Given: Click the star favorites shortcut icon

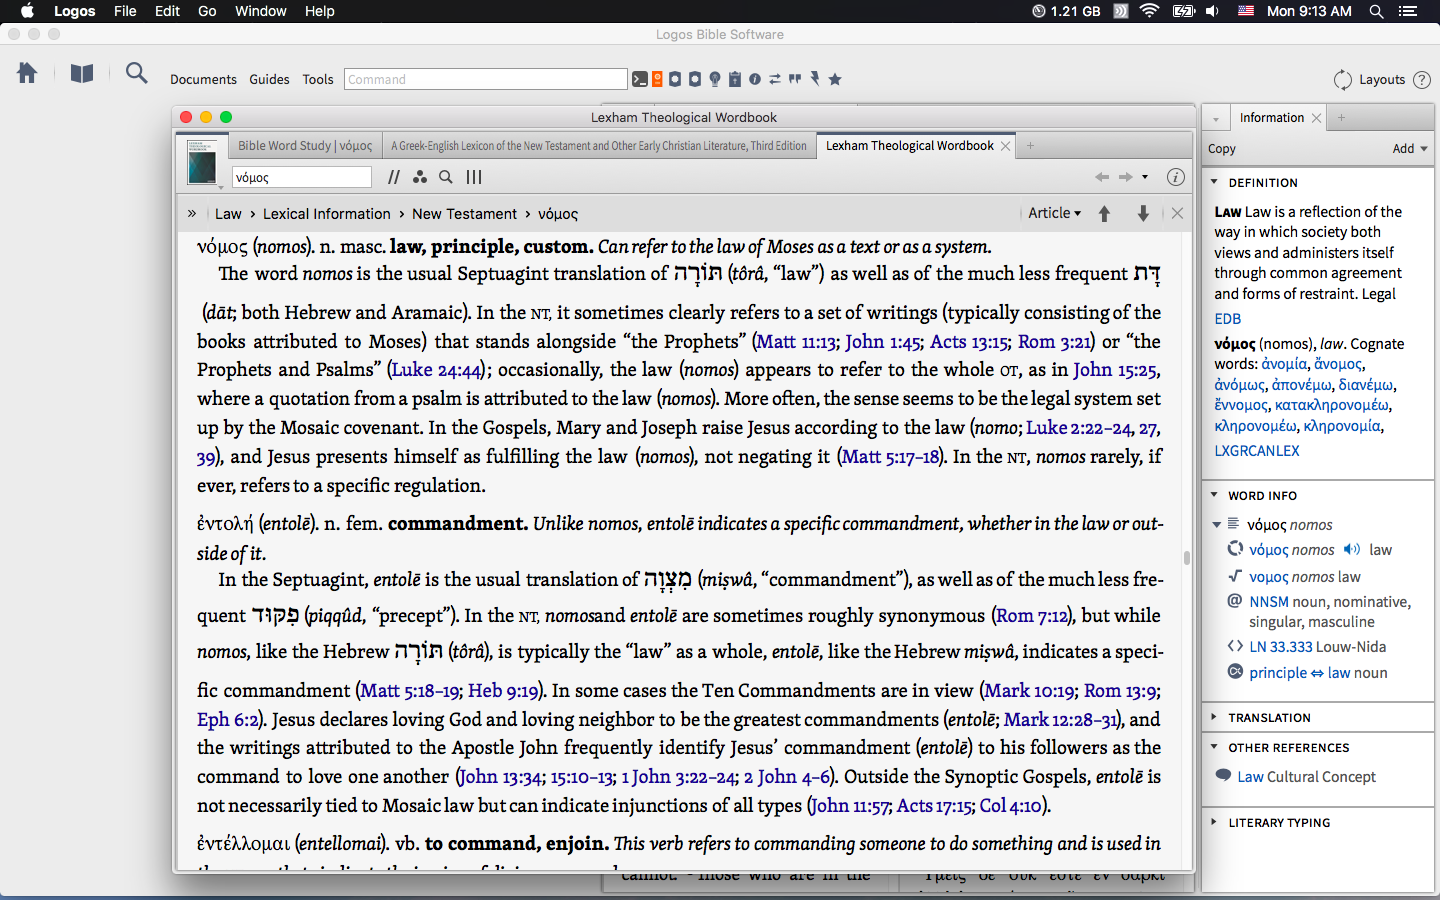Looking at the screenshot, I should click(x=835, y=79).
